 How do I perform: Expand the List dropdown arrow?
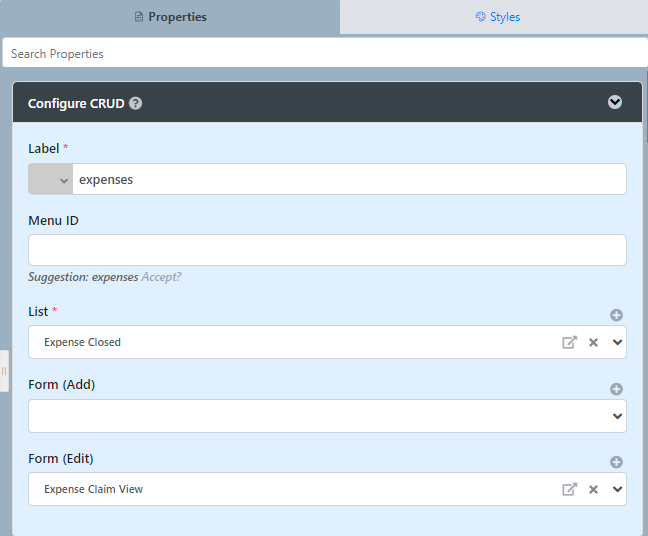click(617, 342)
